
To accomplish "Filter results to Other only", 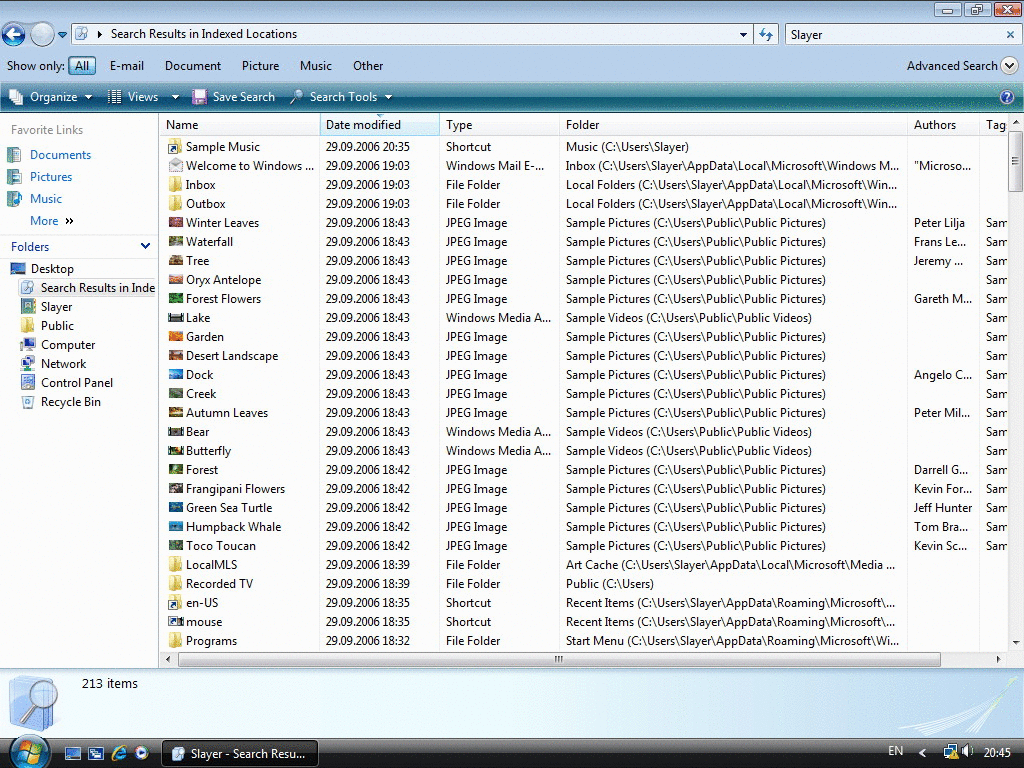I will pos(368,66).
